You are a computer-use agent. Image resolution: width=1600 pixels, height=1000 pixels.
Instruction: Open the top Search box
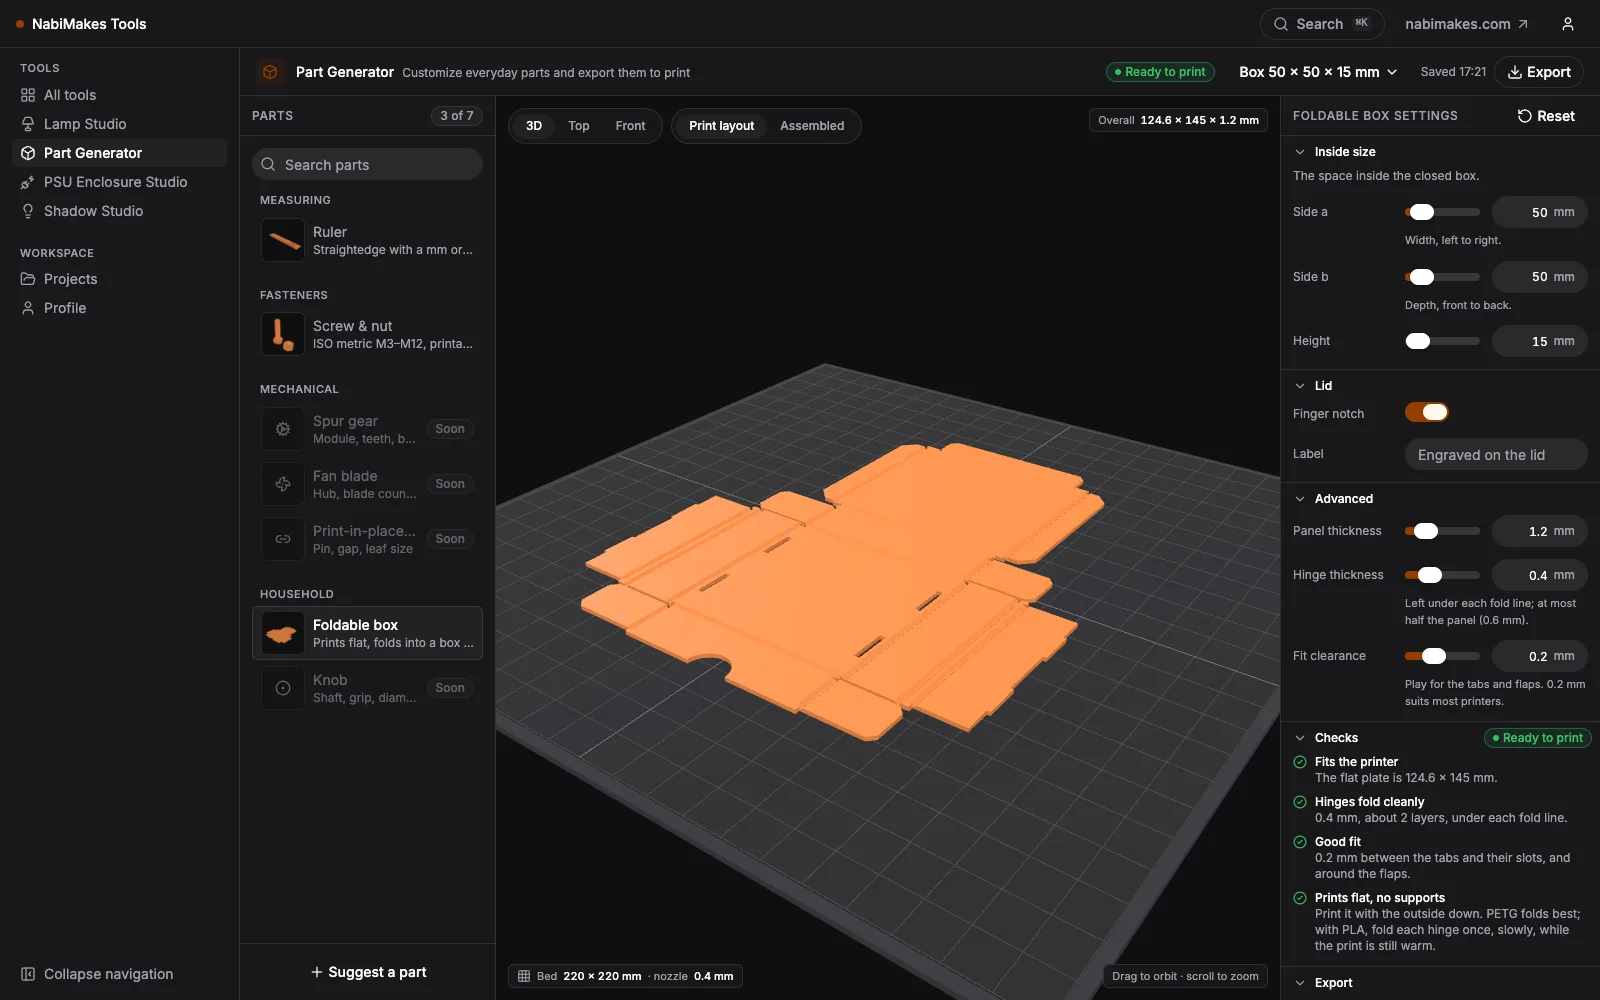pos(1322,24)
